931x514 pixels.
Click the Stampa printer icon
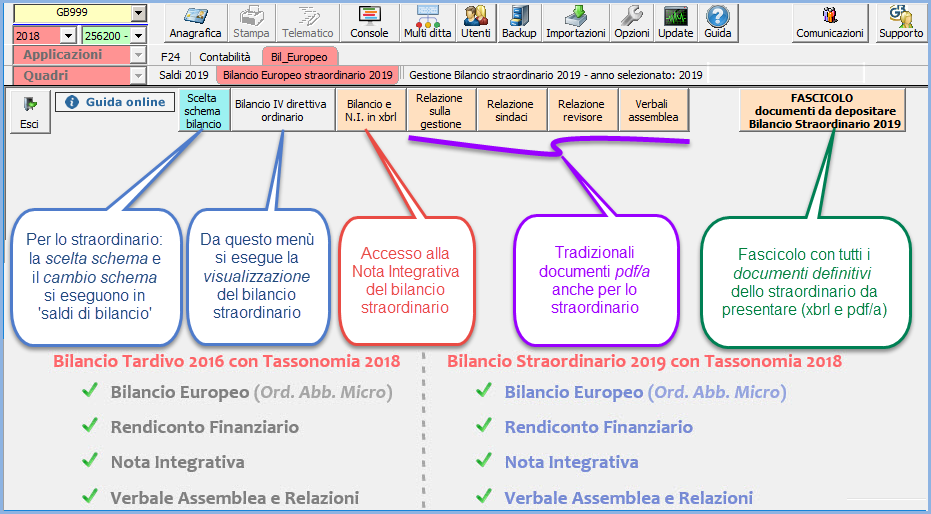click(251, 23)
